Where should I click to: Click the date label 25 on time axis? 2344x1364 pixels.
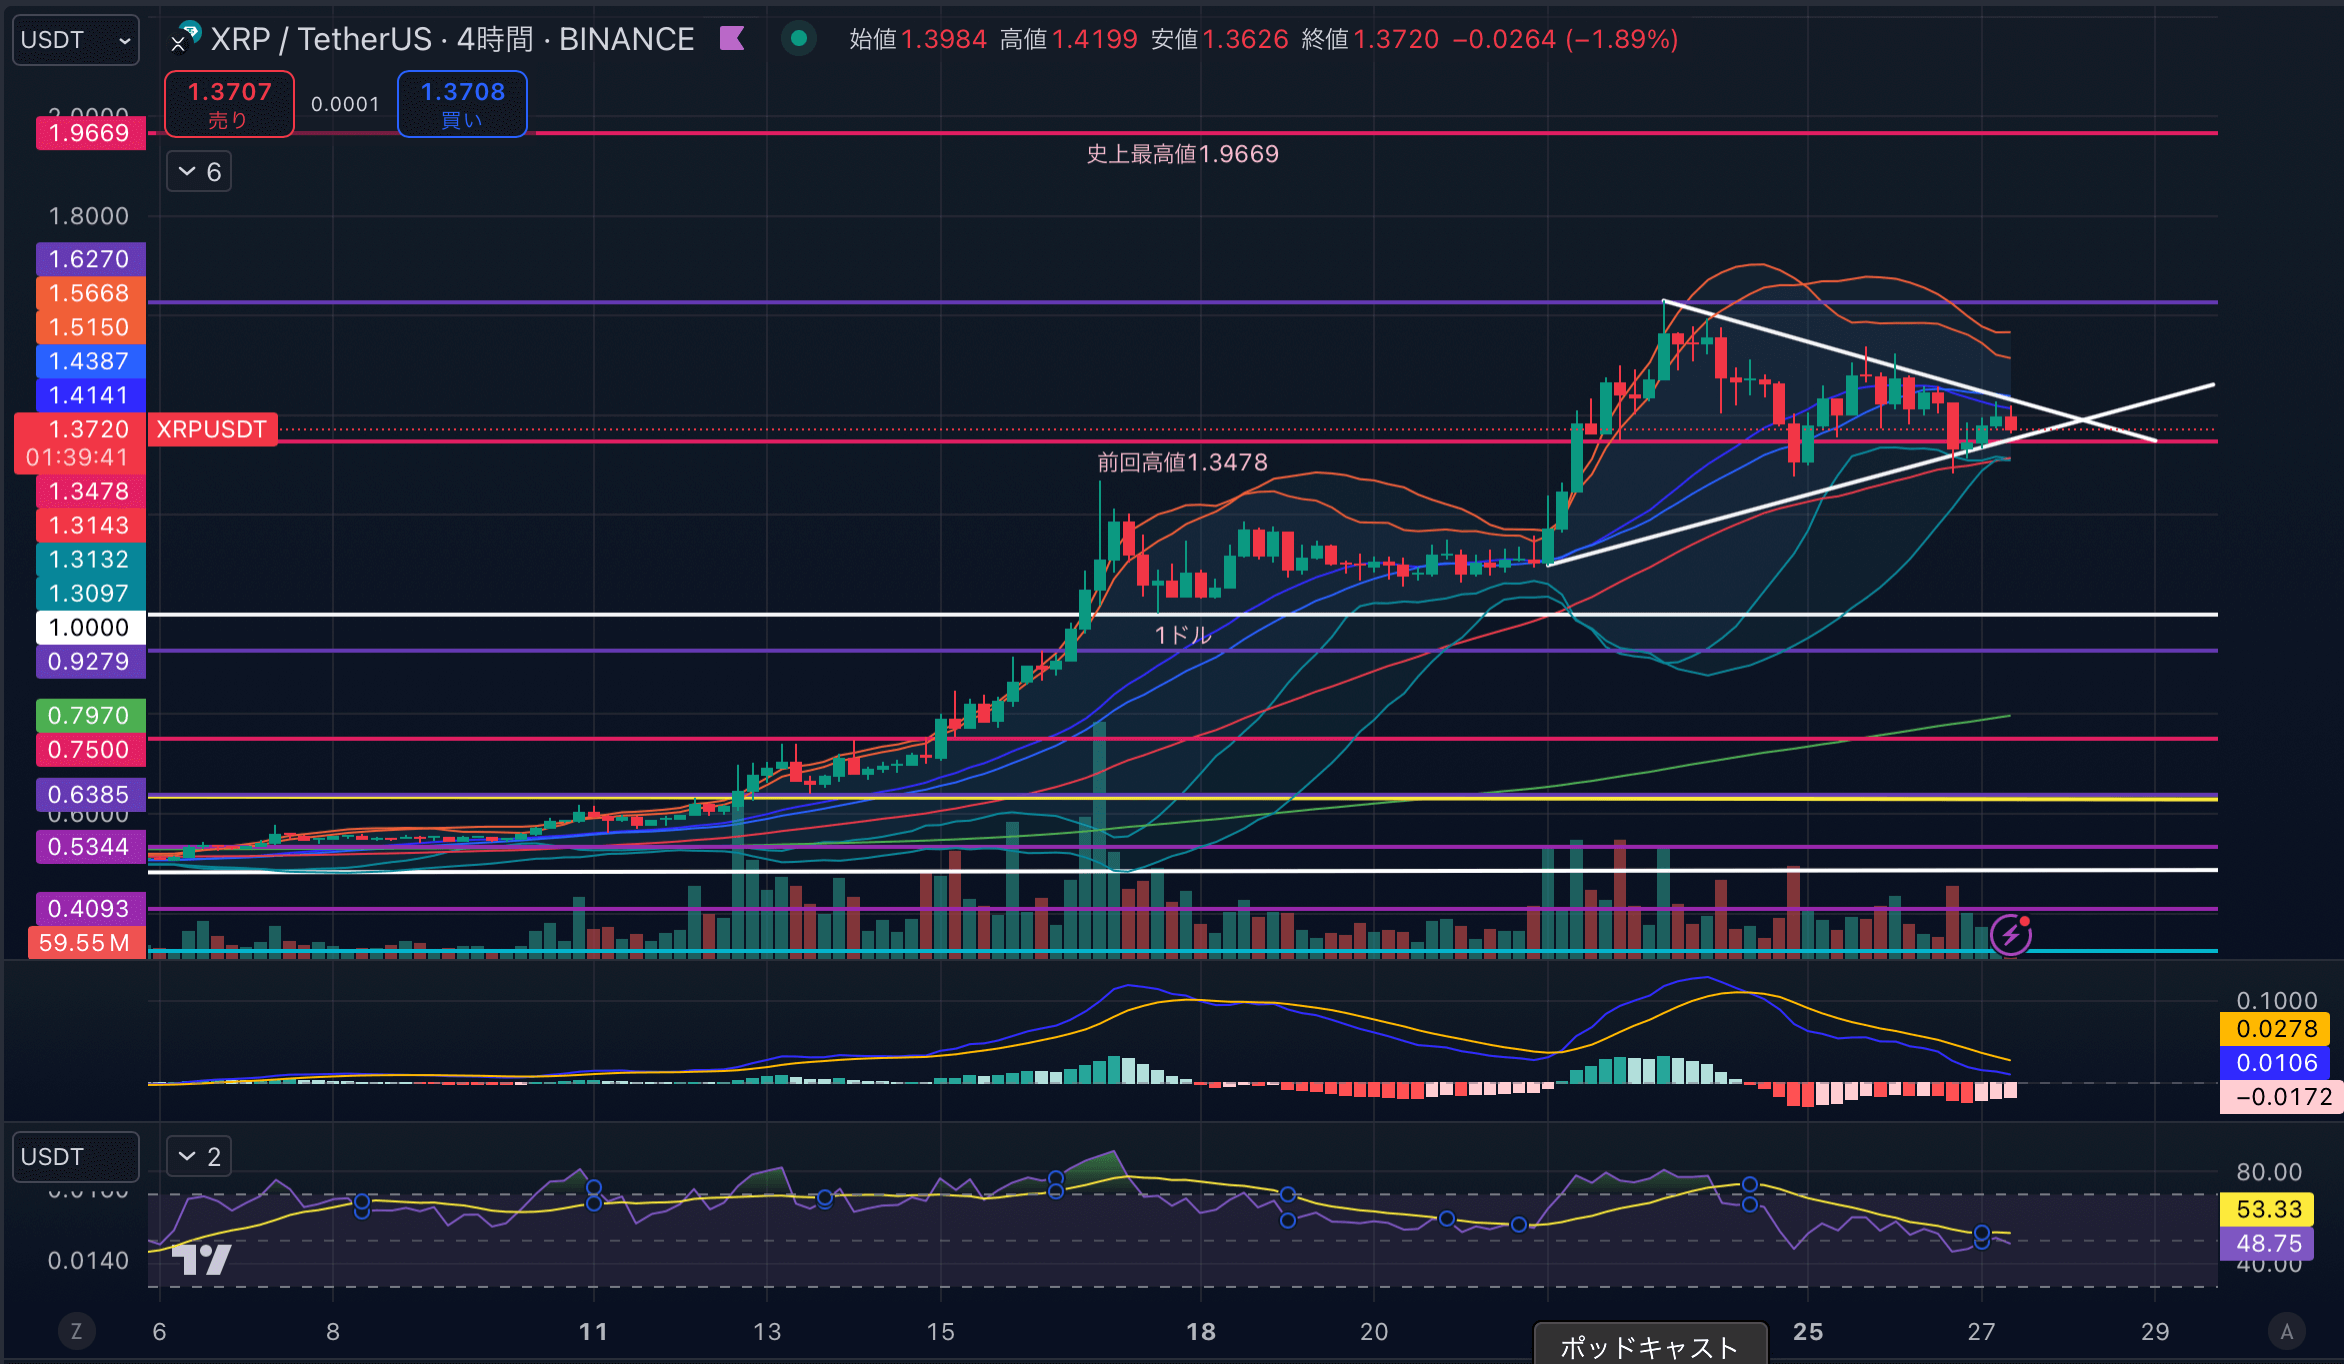pos(1808,1331)
